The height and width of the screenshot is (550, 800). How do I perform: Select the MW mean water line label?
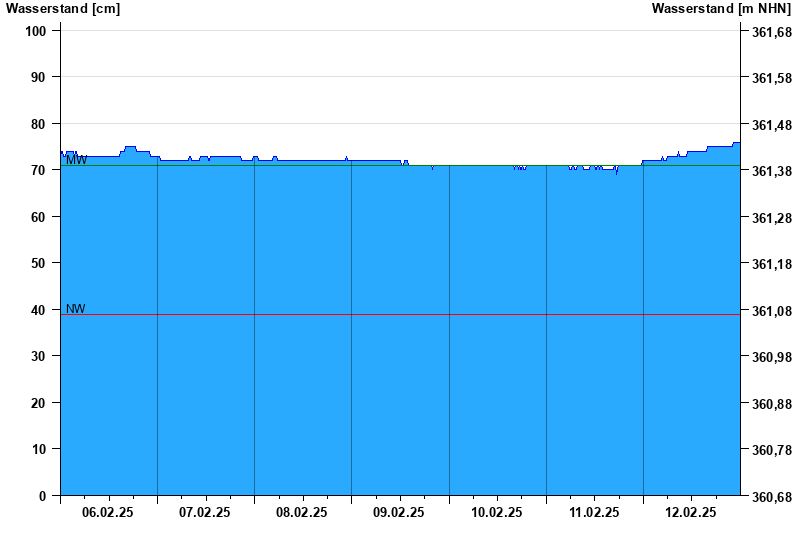tap(77, 160)
